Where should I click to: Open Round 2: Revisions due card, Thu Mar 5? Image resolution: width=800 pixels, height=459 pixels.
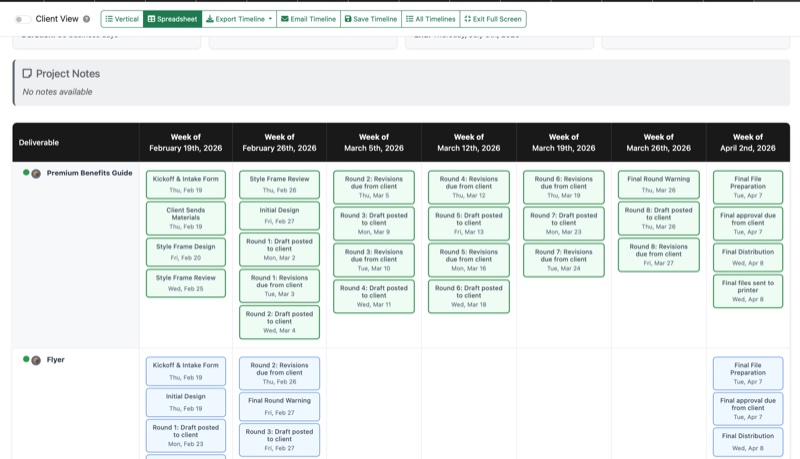coord(374,187)
